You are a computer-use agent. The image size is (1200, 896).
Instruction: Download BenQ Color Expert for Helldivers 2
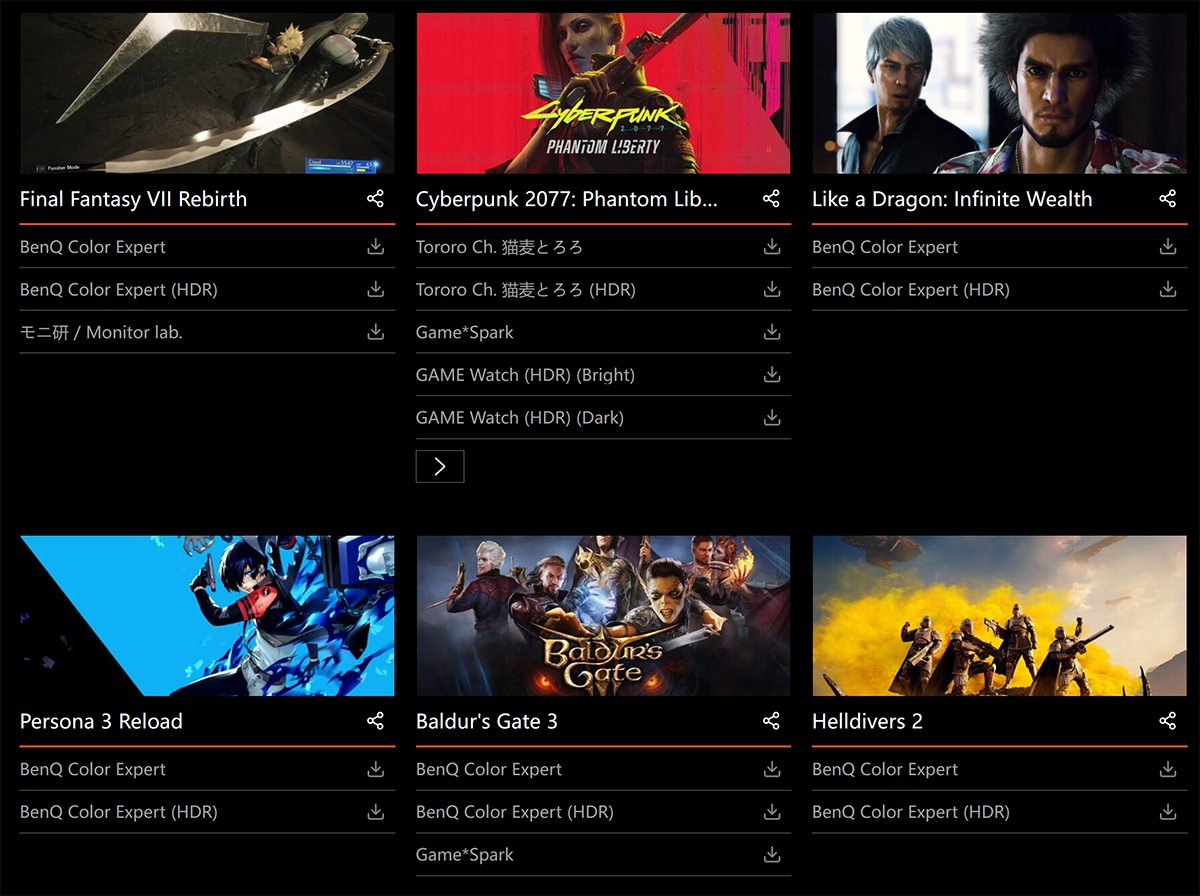(x=1168, y=769)
